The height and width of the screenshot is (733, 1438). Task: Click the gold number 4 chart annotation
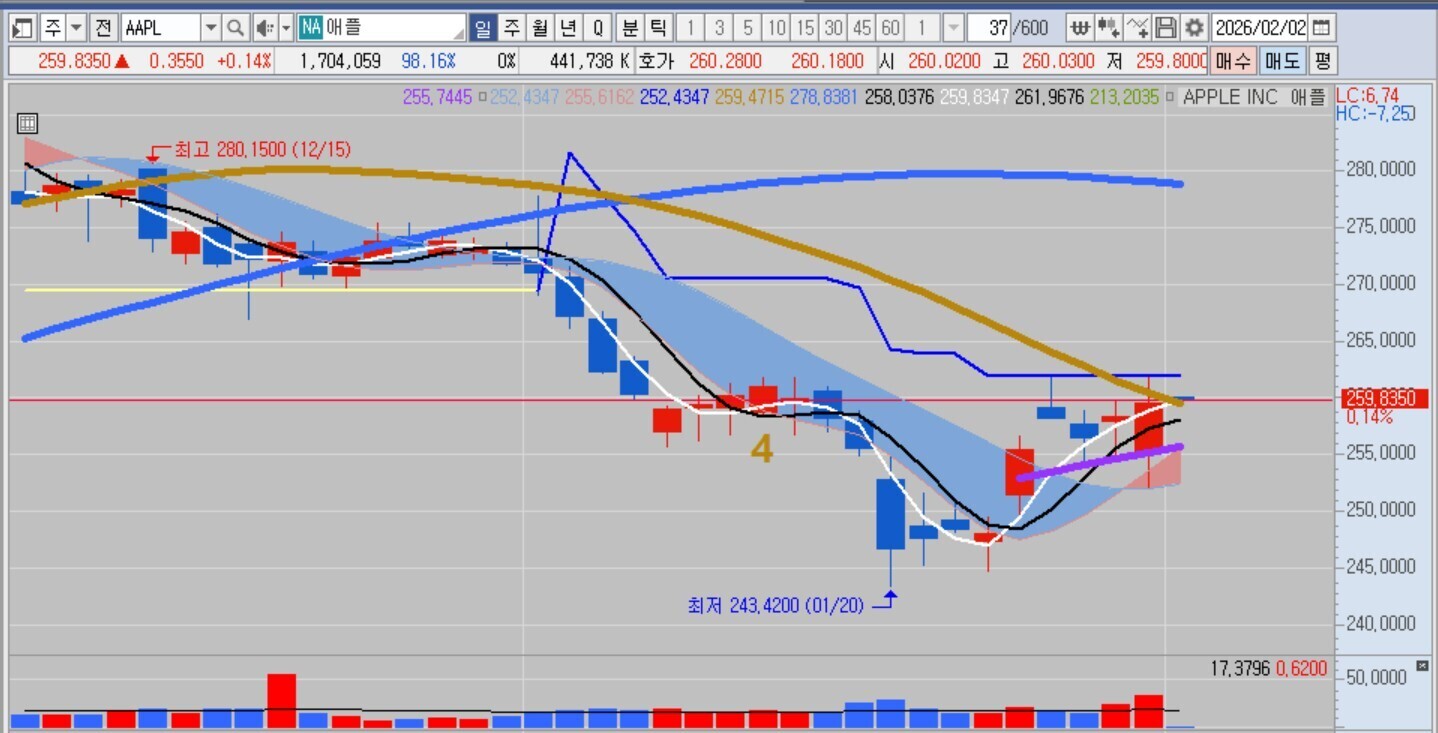click(x=762, y=451)
